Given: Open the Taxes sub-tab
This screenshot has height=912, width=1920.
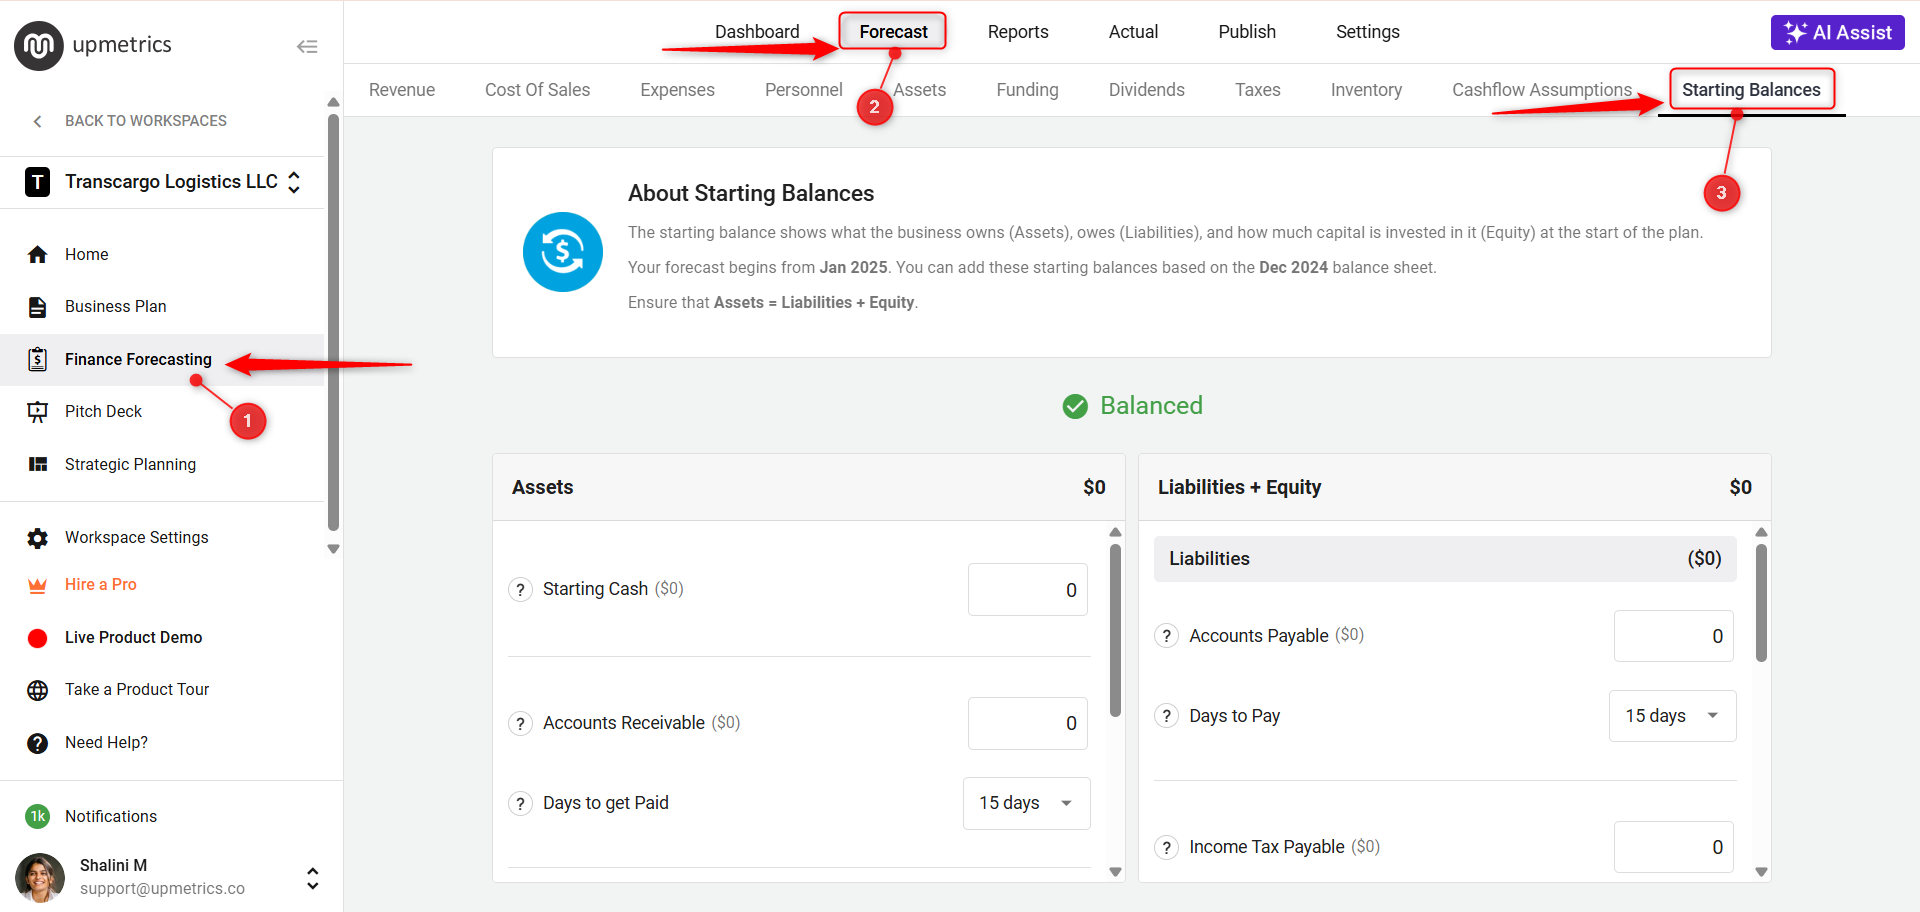Looking at the screenshot, I should coord(1258,90).
